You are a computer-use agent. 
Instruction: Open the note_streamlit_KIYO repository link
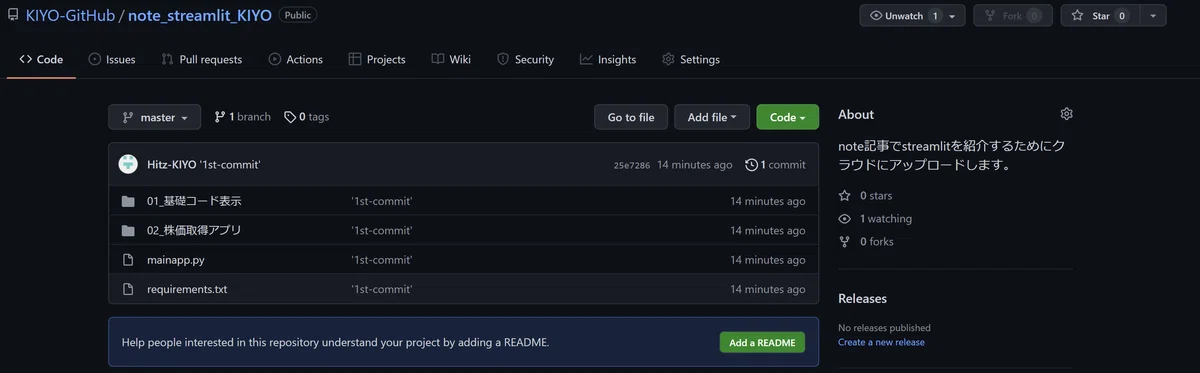200,16
